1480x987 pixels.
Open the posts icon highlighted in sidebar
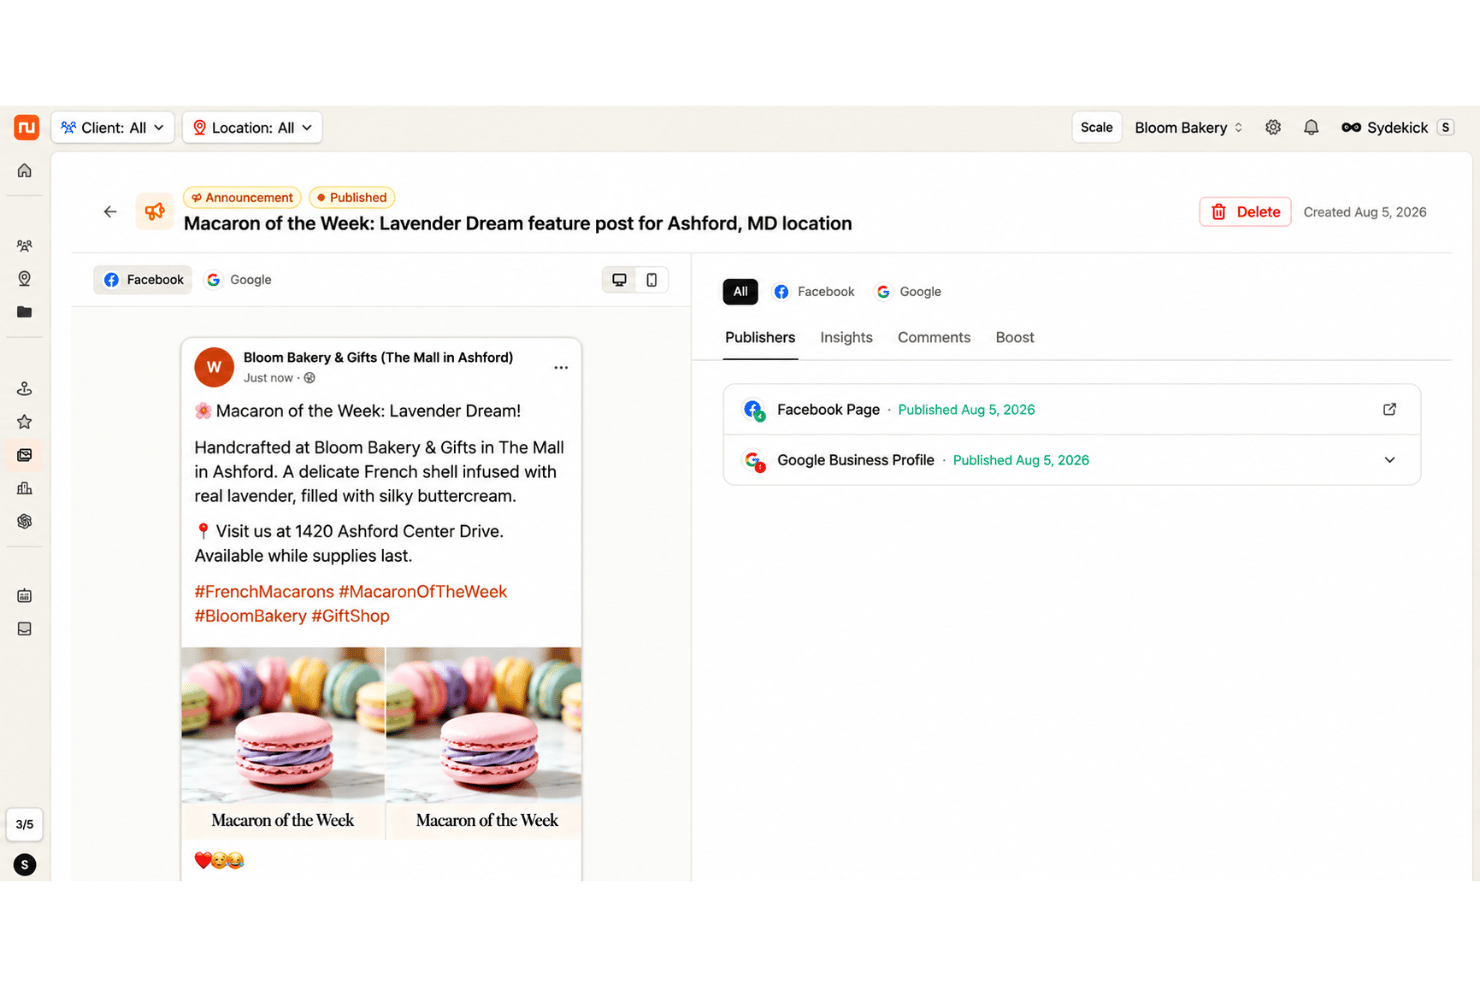click(x=25, y=455)
